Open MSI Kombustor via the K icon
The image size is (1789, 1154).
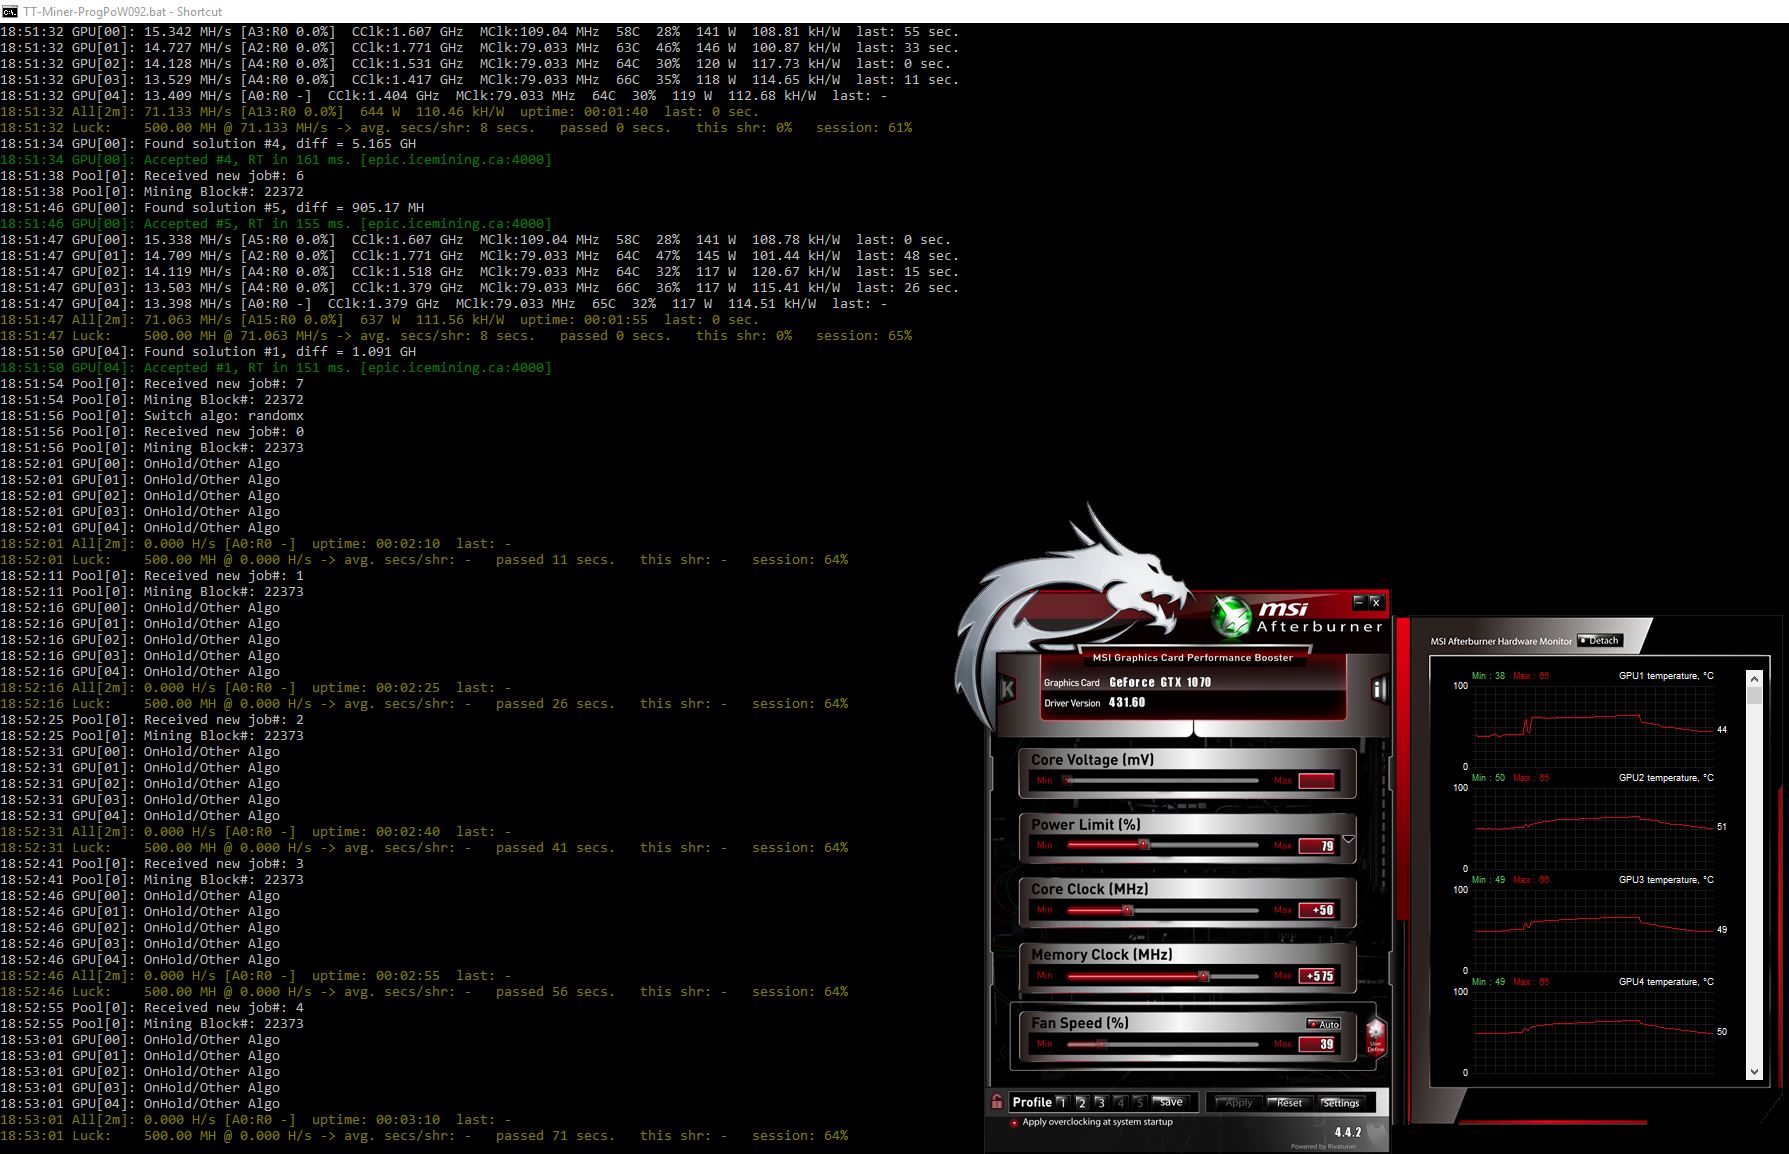1007,688
